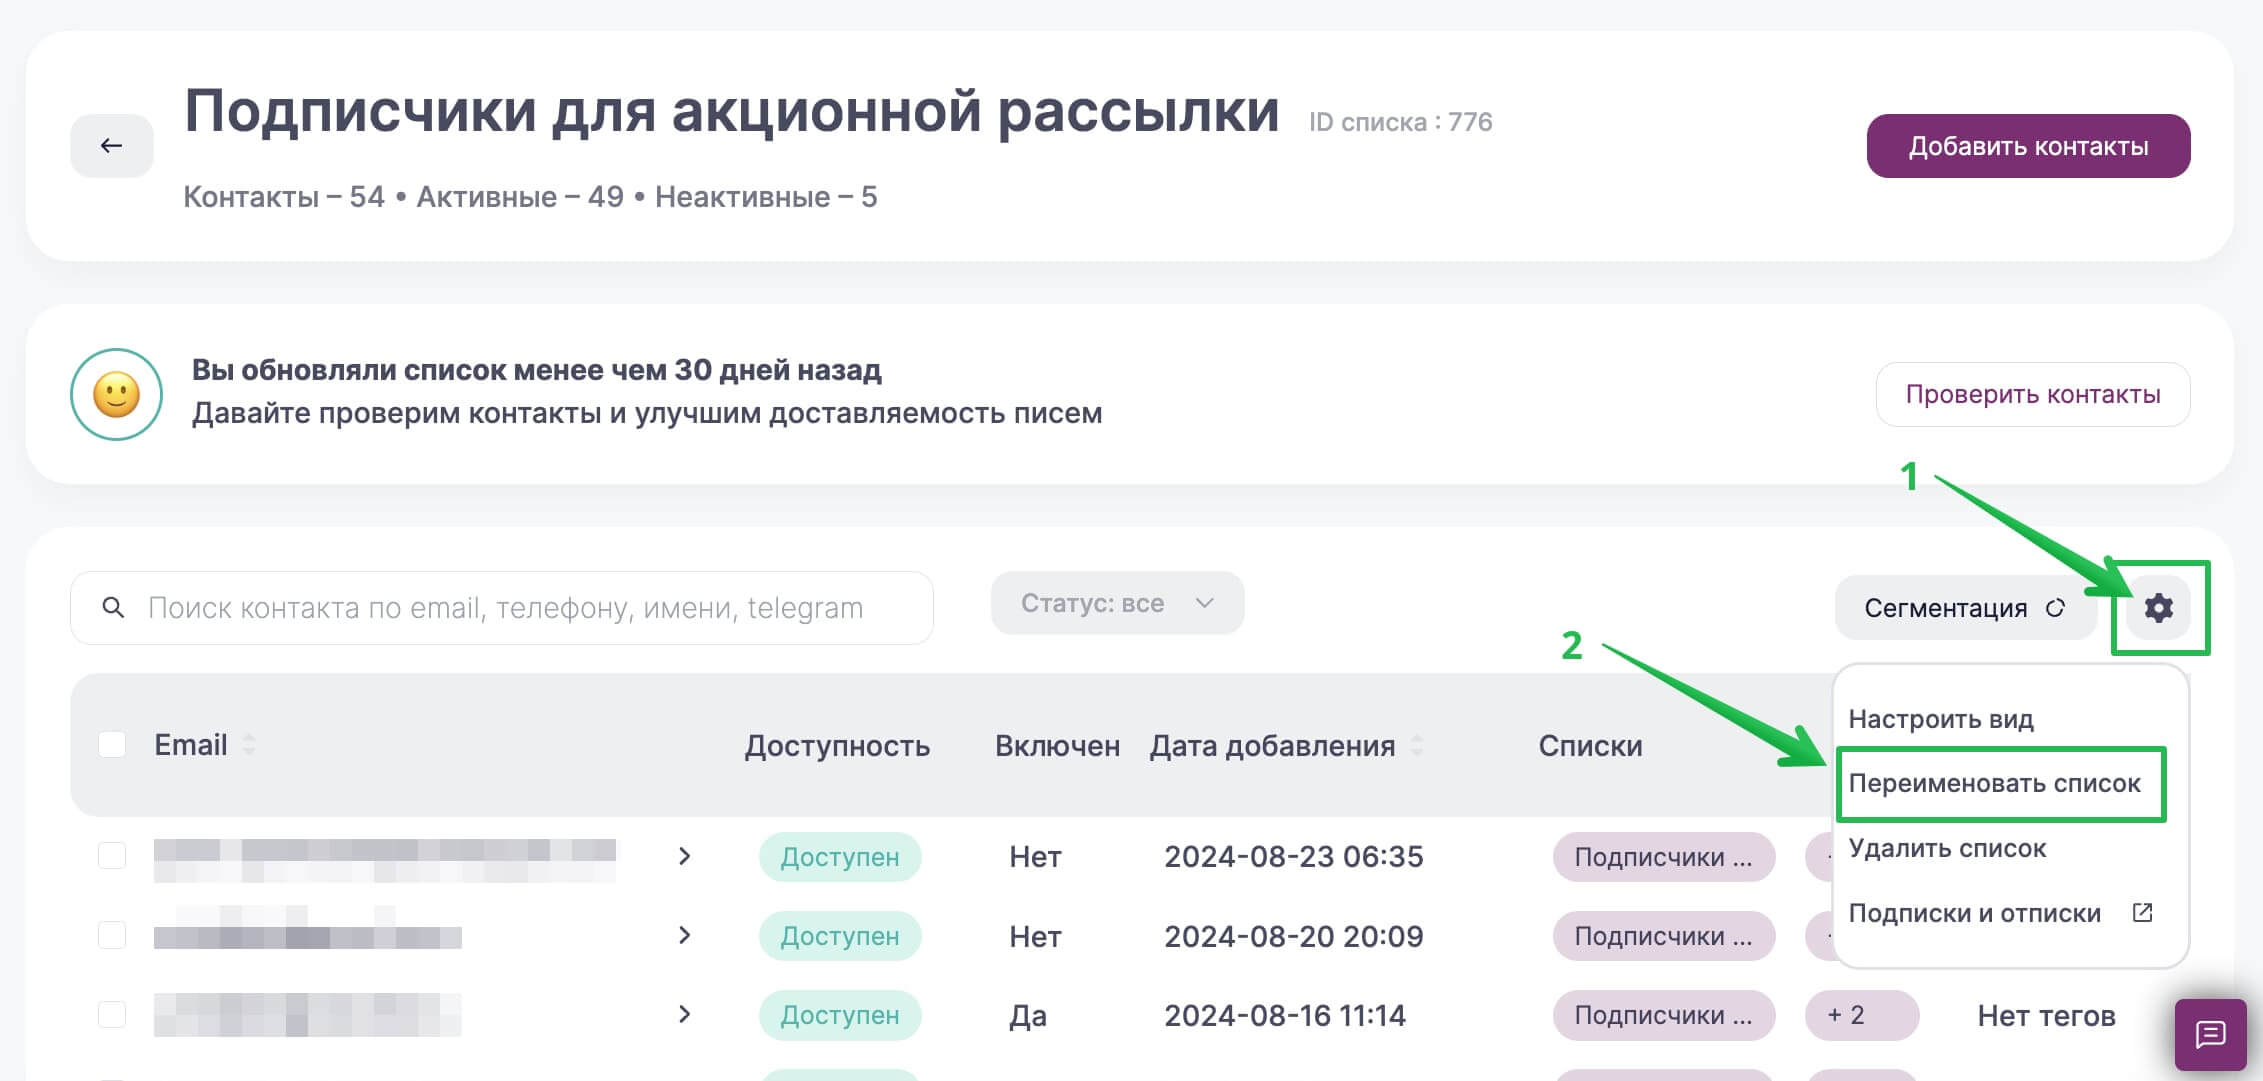Go back using the left arrow button
The height and width of the screenshot is (1081, 2263).
coord(111,146)
